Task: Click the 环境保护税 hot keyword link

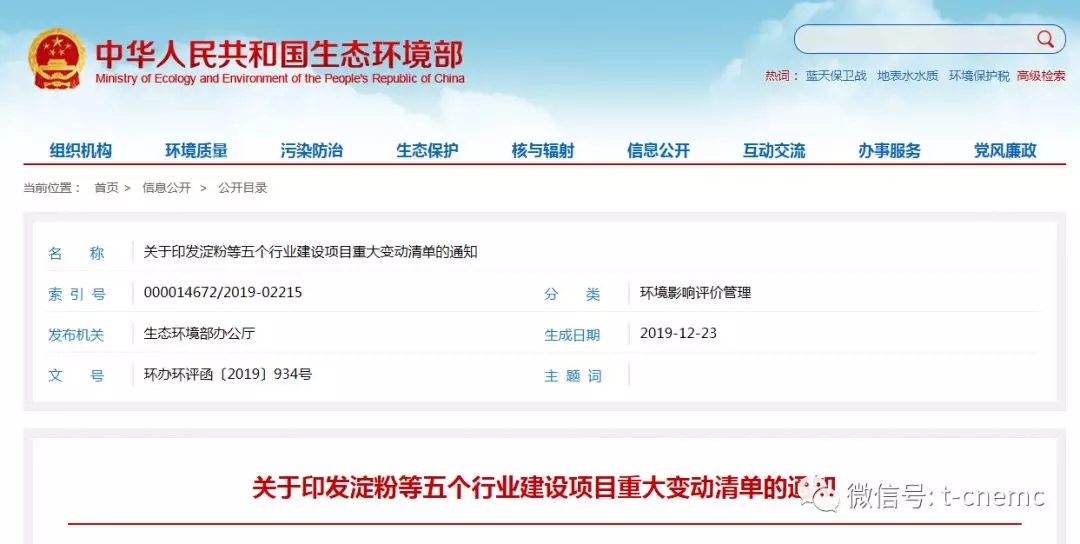Action: pos(979,76)
